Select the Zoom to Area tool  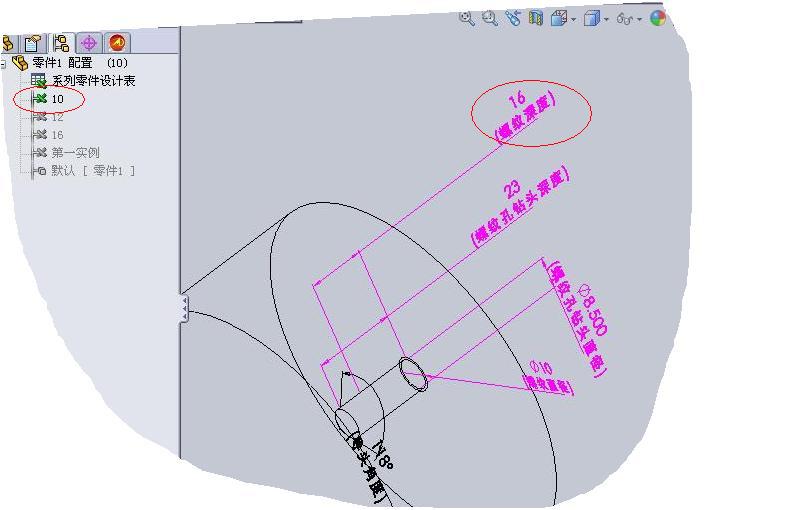tap(490, 19)
